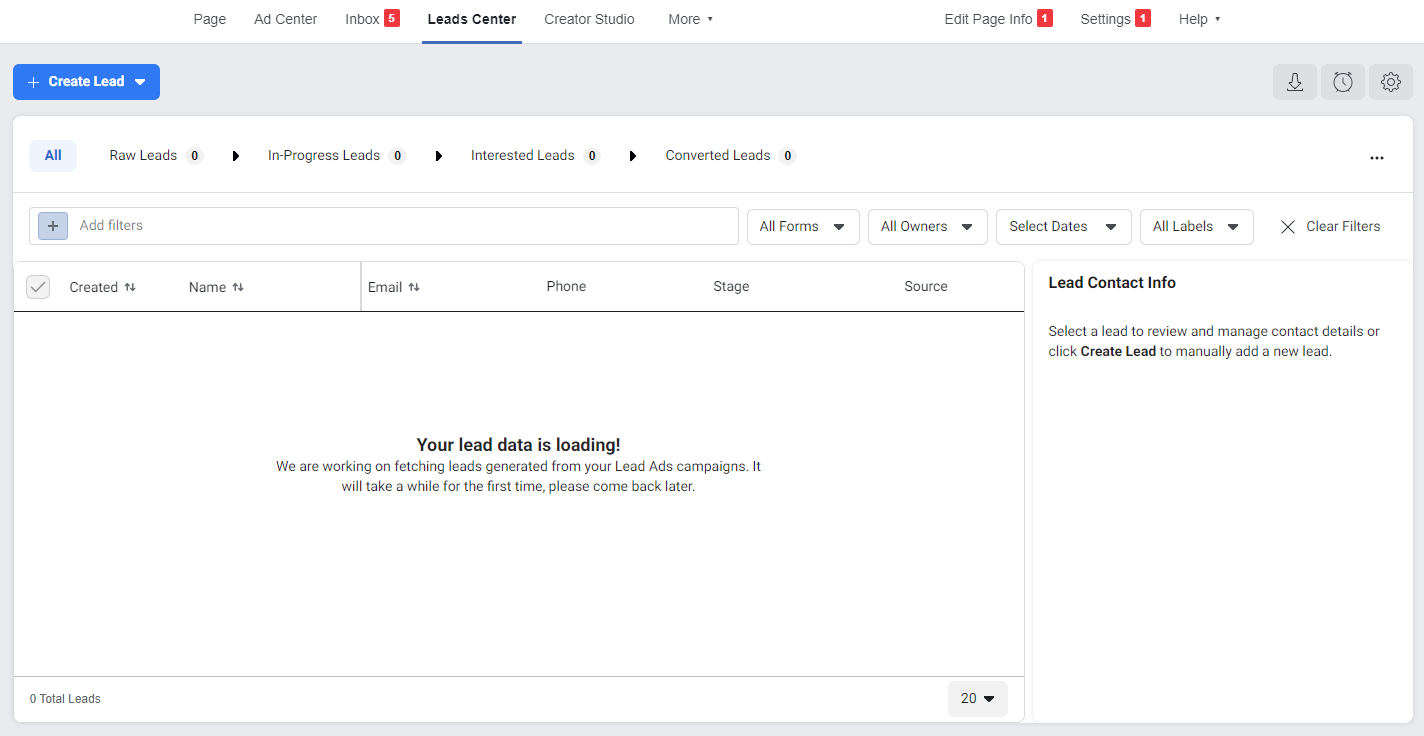The image size is (1424, 736).
Task: Open the All Owners dropdown
Action: (927, 227)
